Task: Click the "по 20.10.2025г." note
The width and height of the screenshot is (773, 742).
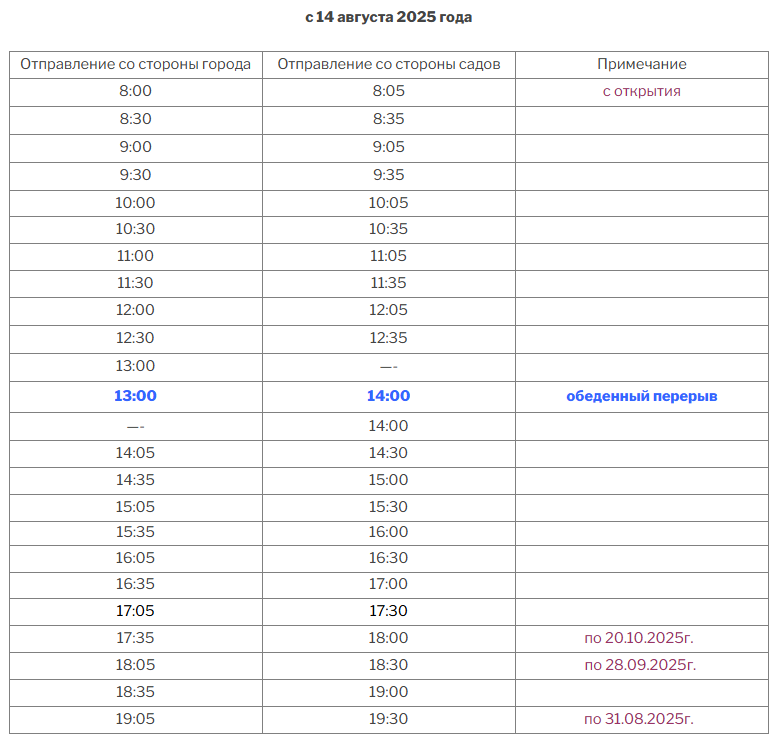Action: coord(641,638)
